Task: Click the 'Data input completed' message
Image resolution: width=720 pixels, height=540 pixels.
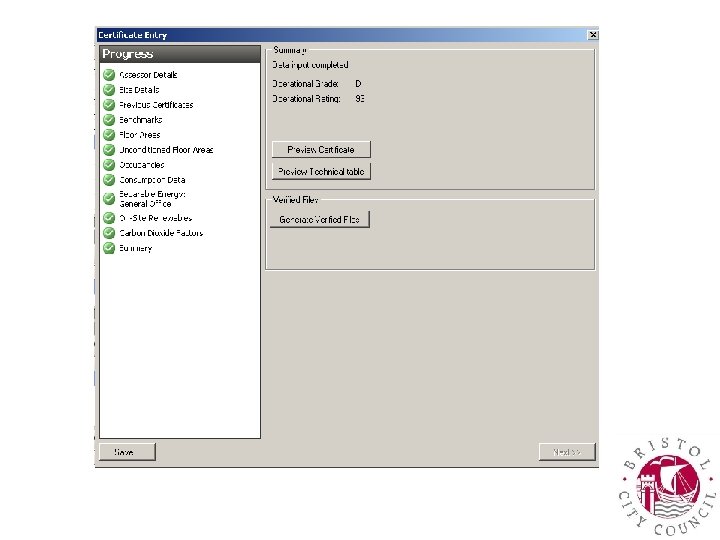Action: coord(310,65)
